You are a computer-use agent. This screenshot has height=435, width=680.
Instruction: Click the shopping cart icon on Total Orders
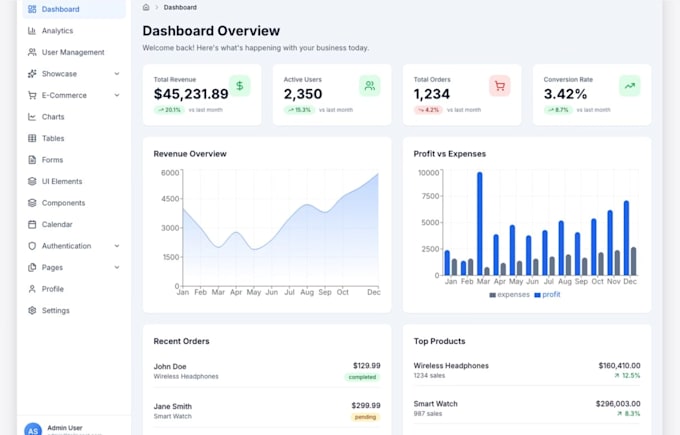(x=500, y=86)
